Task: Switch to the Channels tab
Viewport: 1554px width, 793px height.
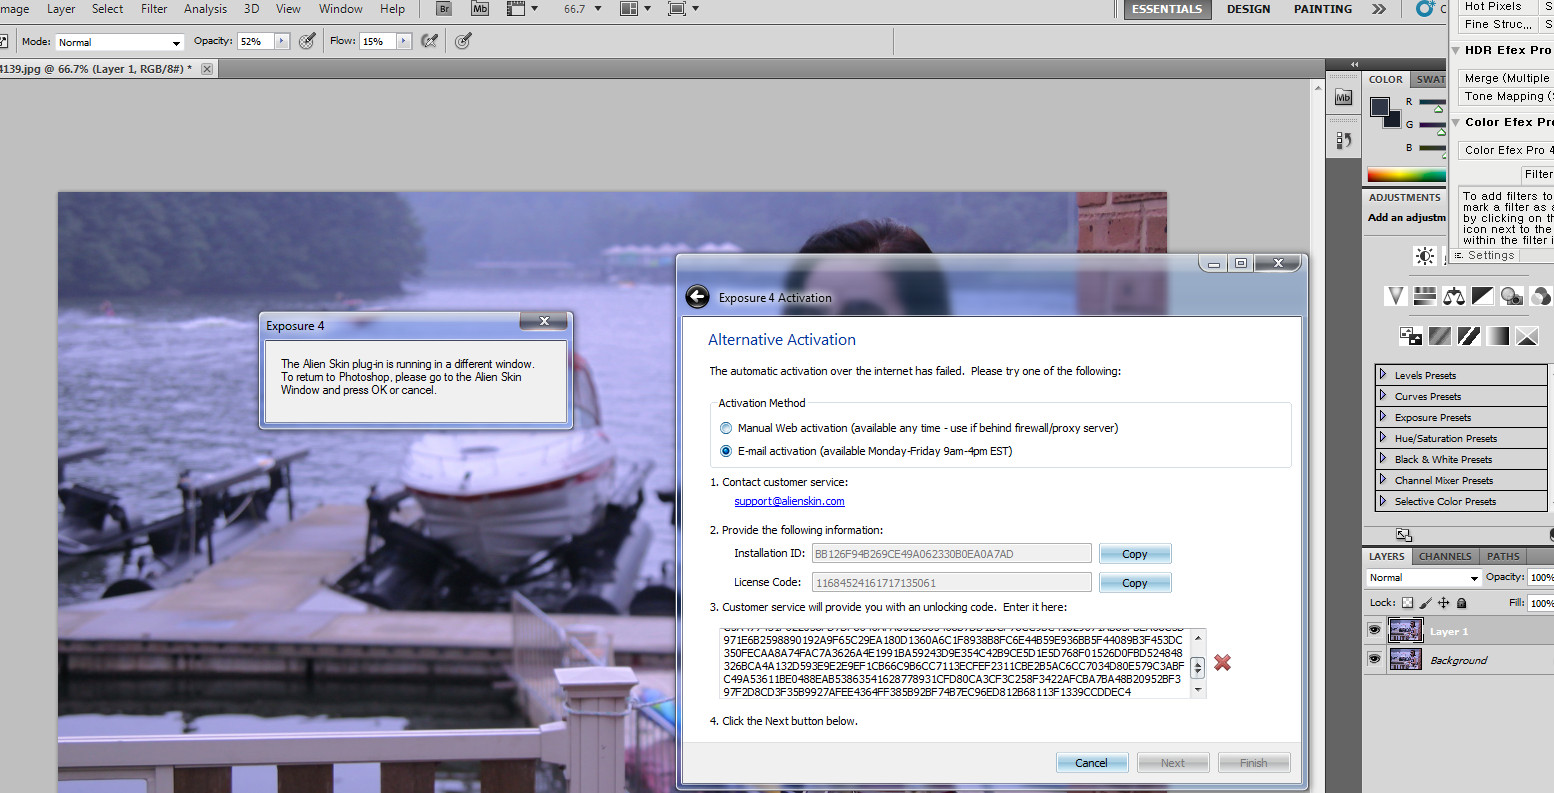Action: tap(1445, 556)
